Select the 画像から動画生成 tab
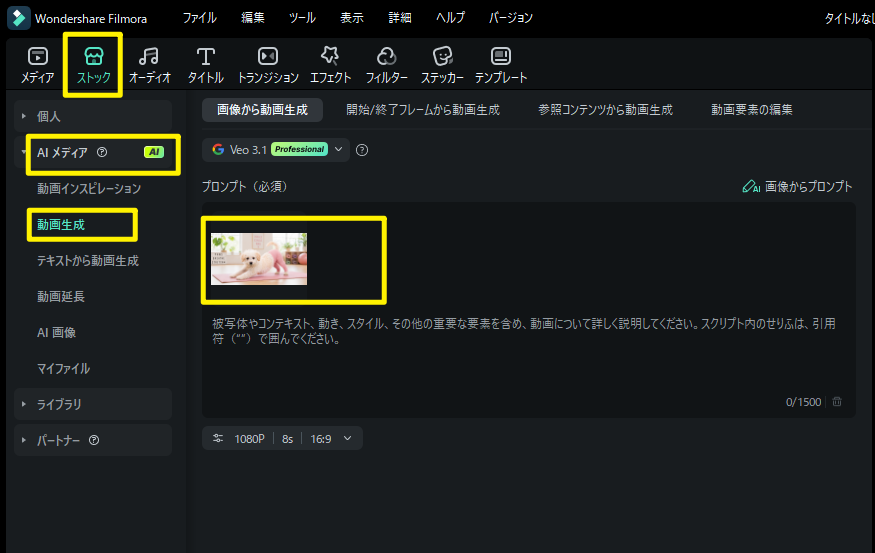This screenshot has height=553, width=875. pyautogui.click(x=262, y=110)
